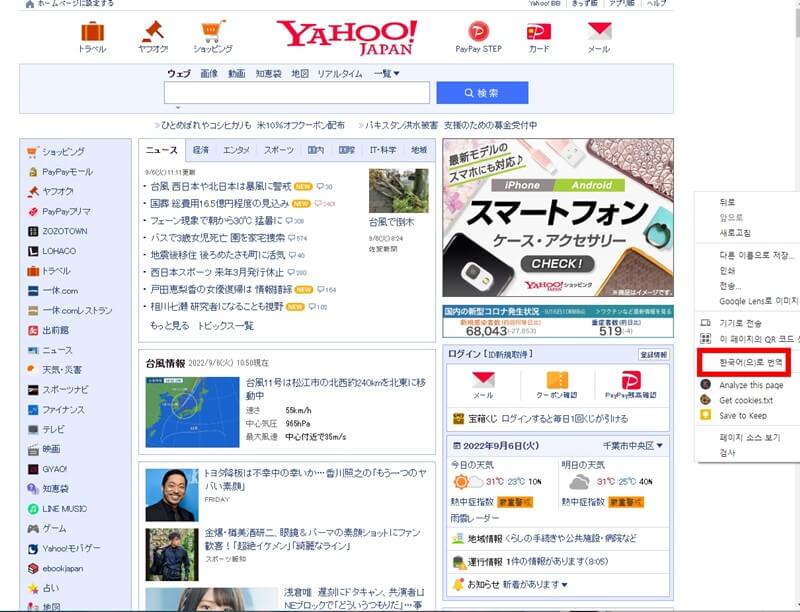Click 天気・災害 in the left sidebar
The image size is (800, 612).
click(62, 370)
